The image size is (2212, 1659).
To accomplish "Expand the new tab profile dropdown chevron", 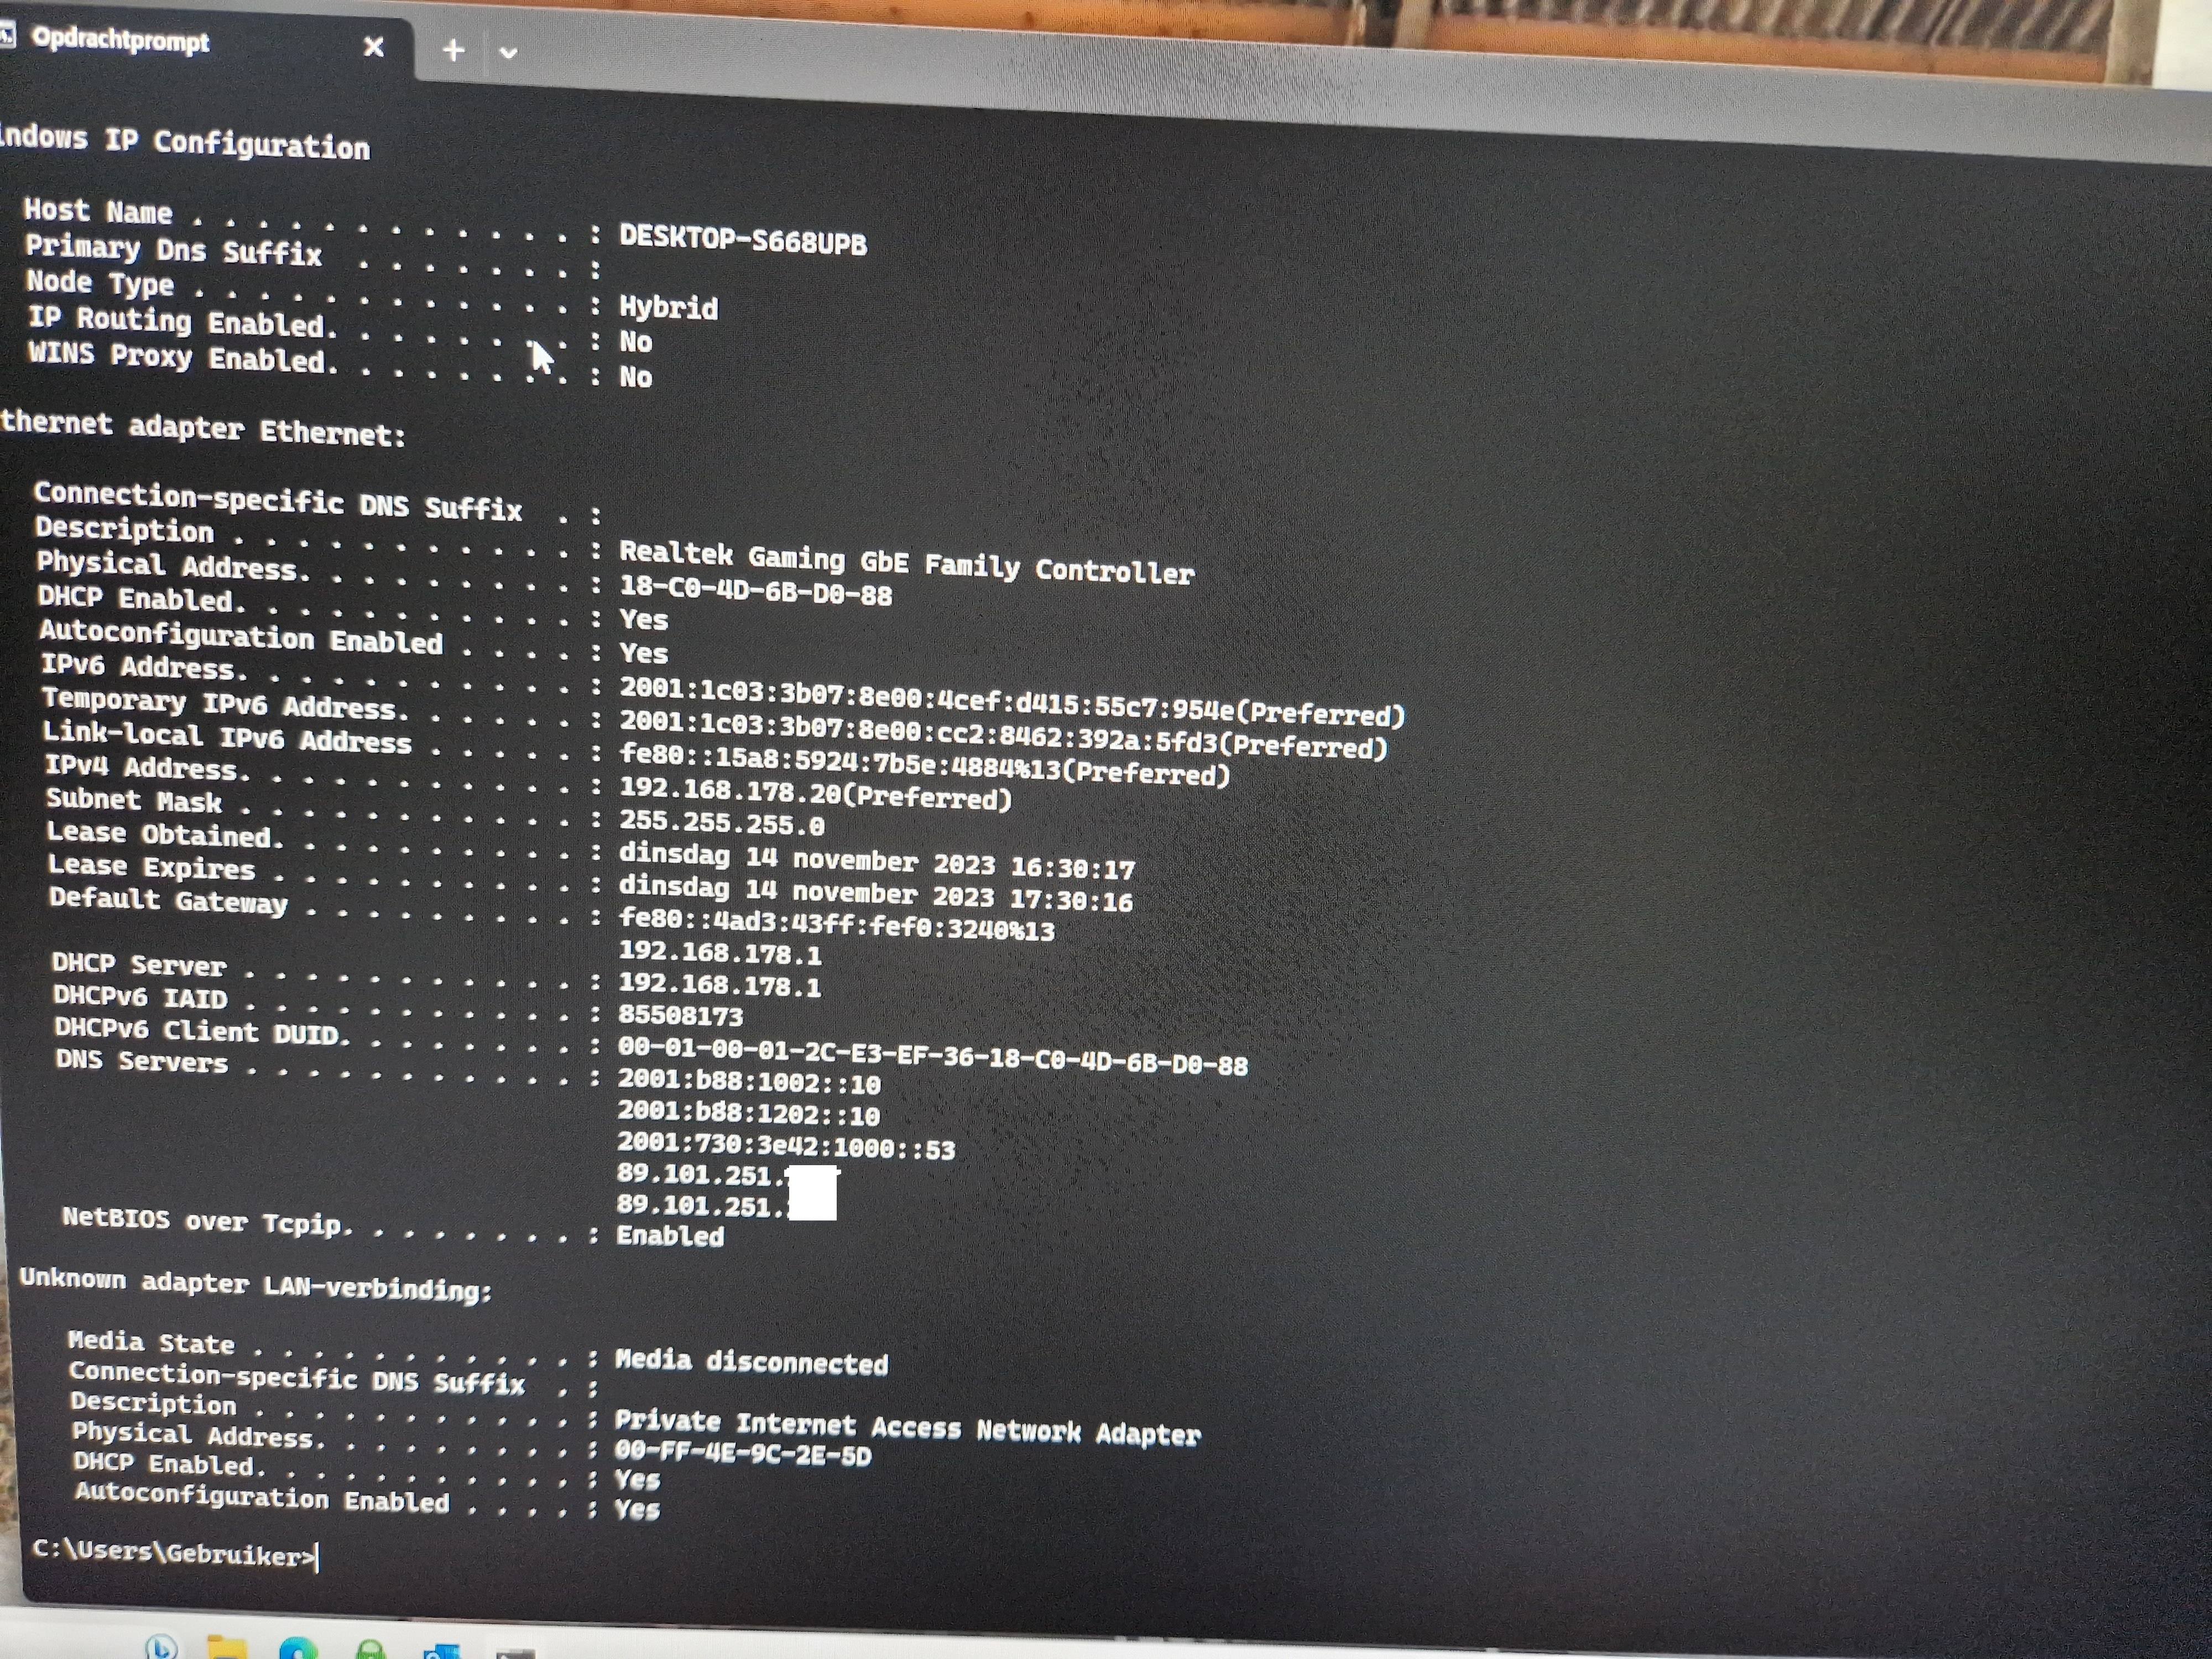I will (508, 53).
